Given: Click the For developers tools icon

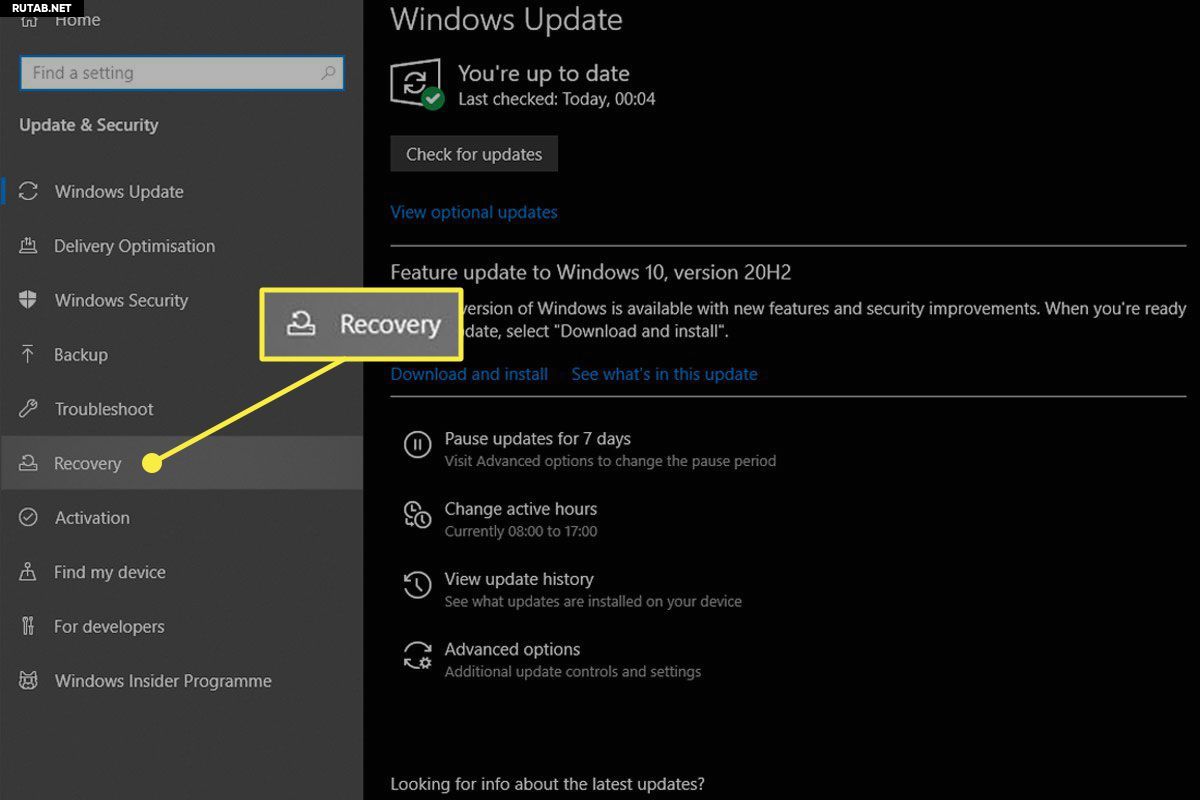Looking at the screenshot, I should [x=29, y=626].
